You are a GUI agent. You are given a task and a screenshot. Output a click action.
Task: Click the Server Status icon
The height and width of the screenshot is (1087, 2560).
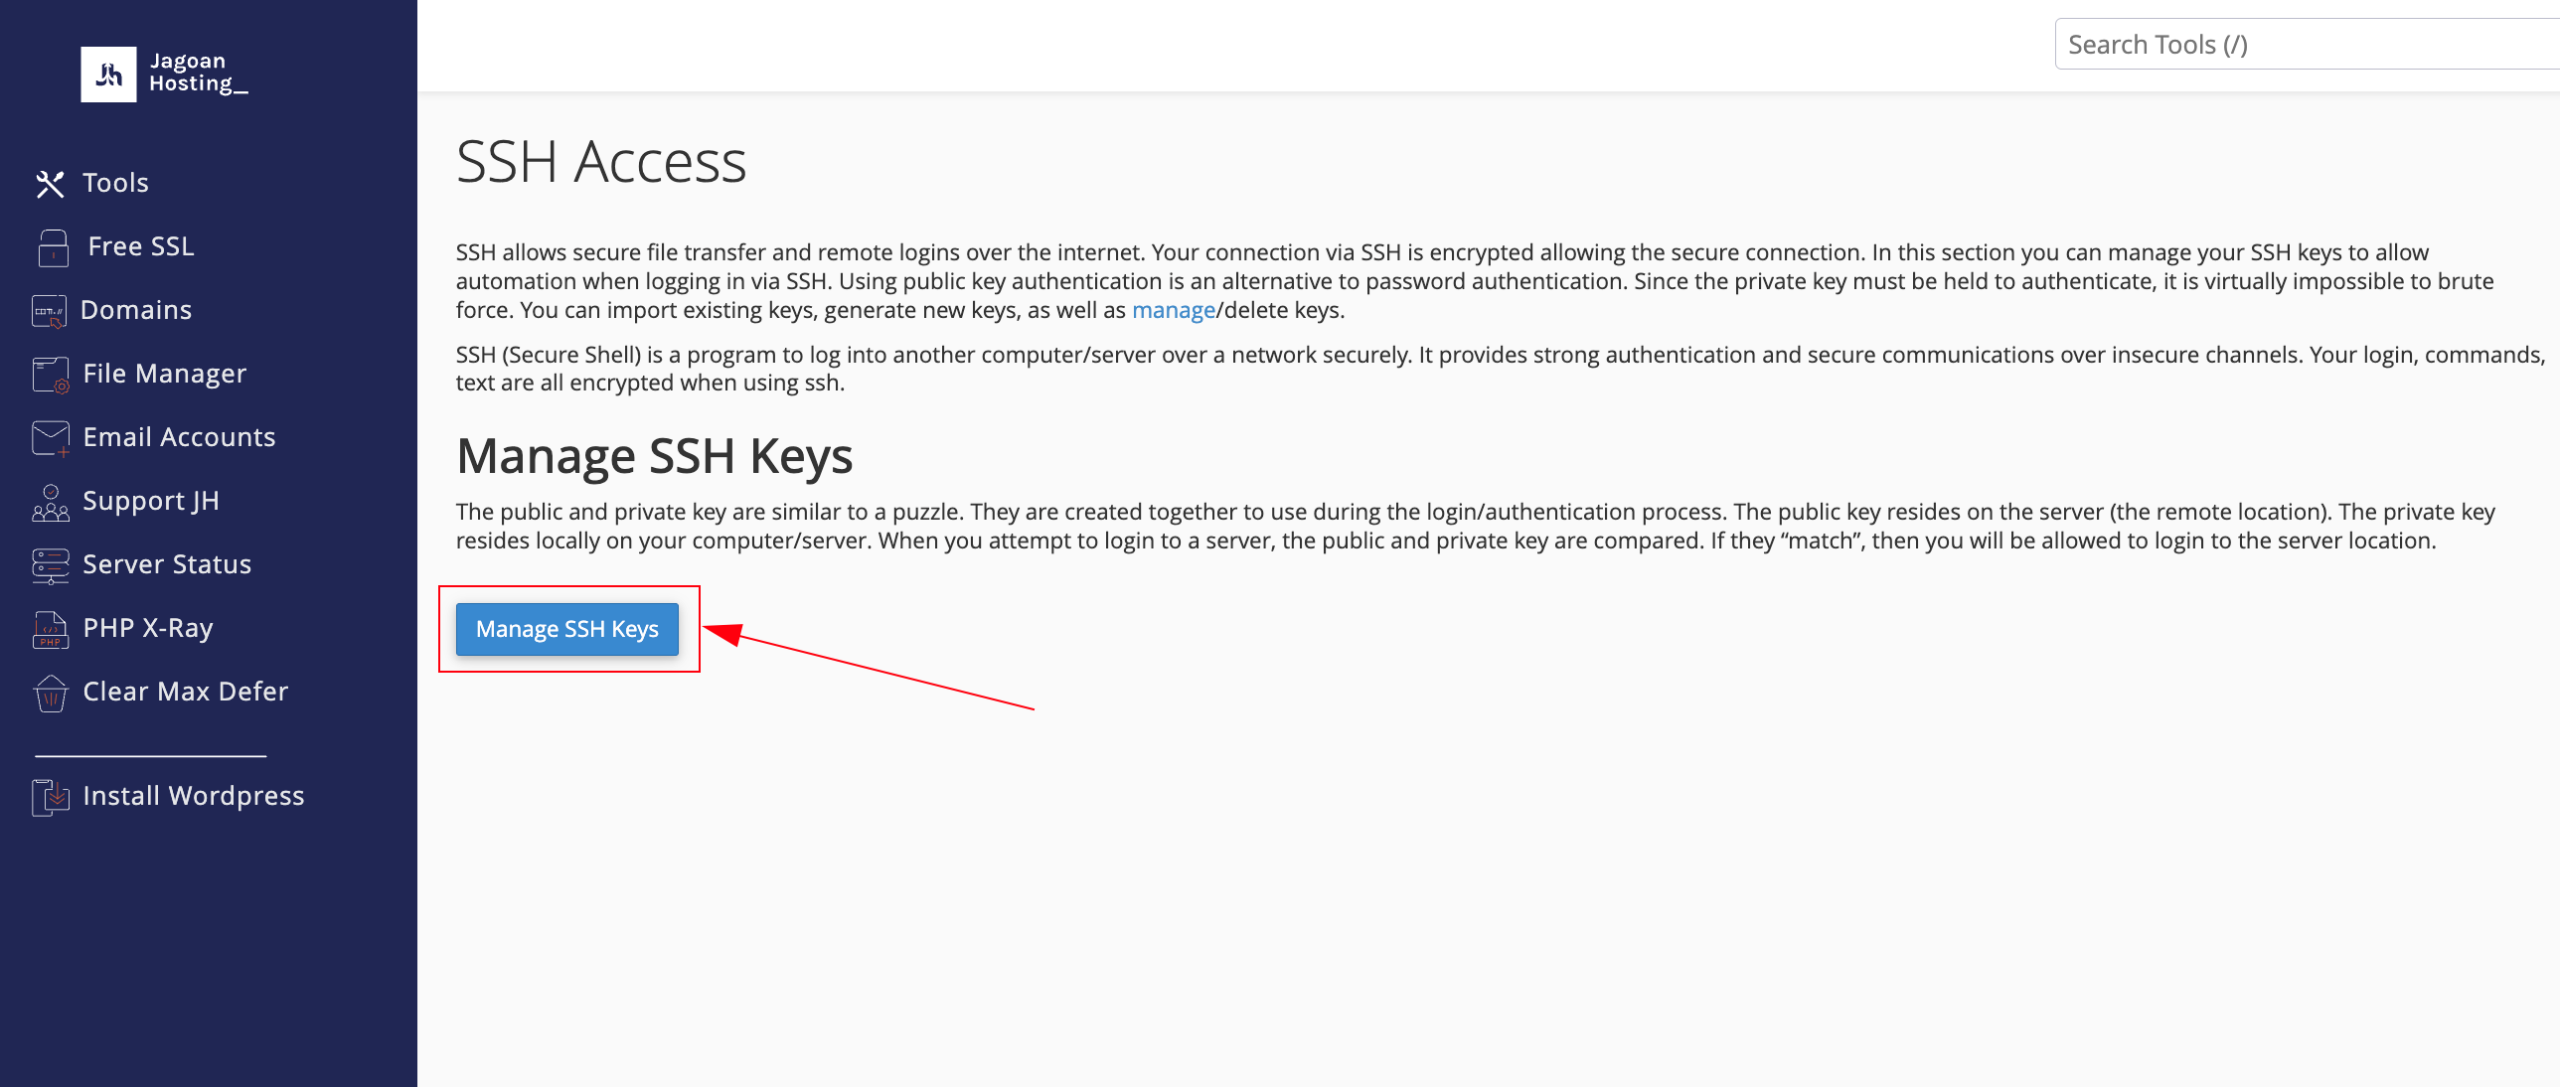(x=50, y=565)
